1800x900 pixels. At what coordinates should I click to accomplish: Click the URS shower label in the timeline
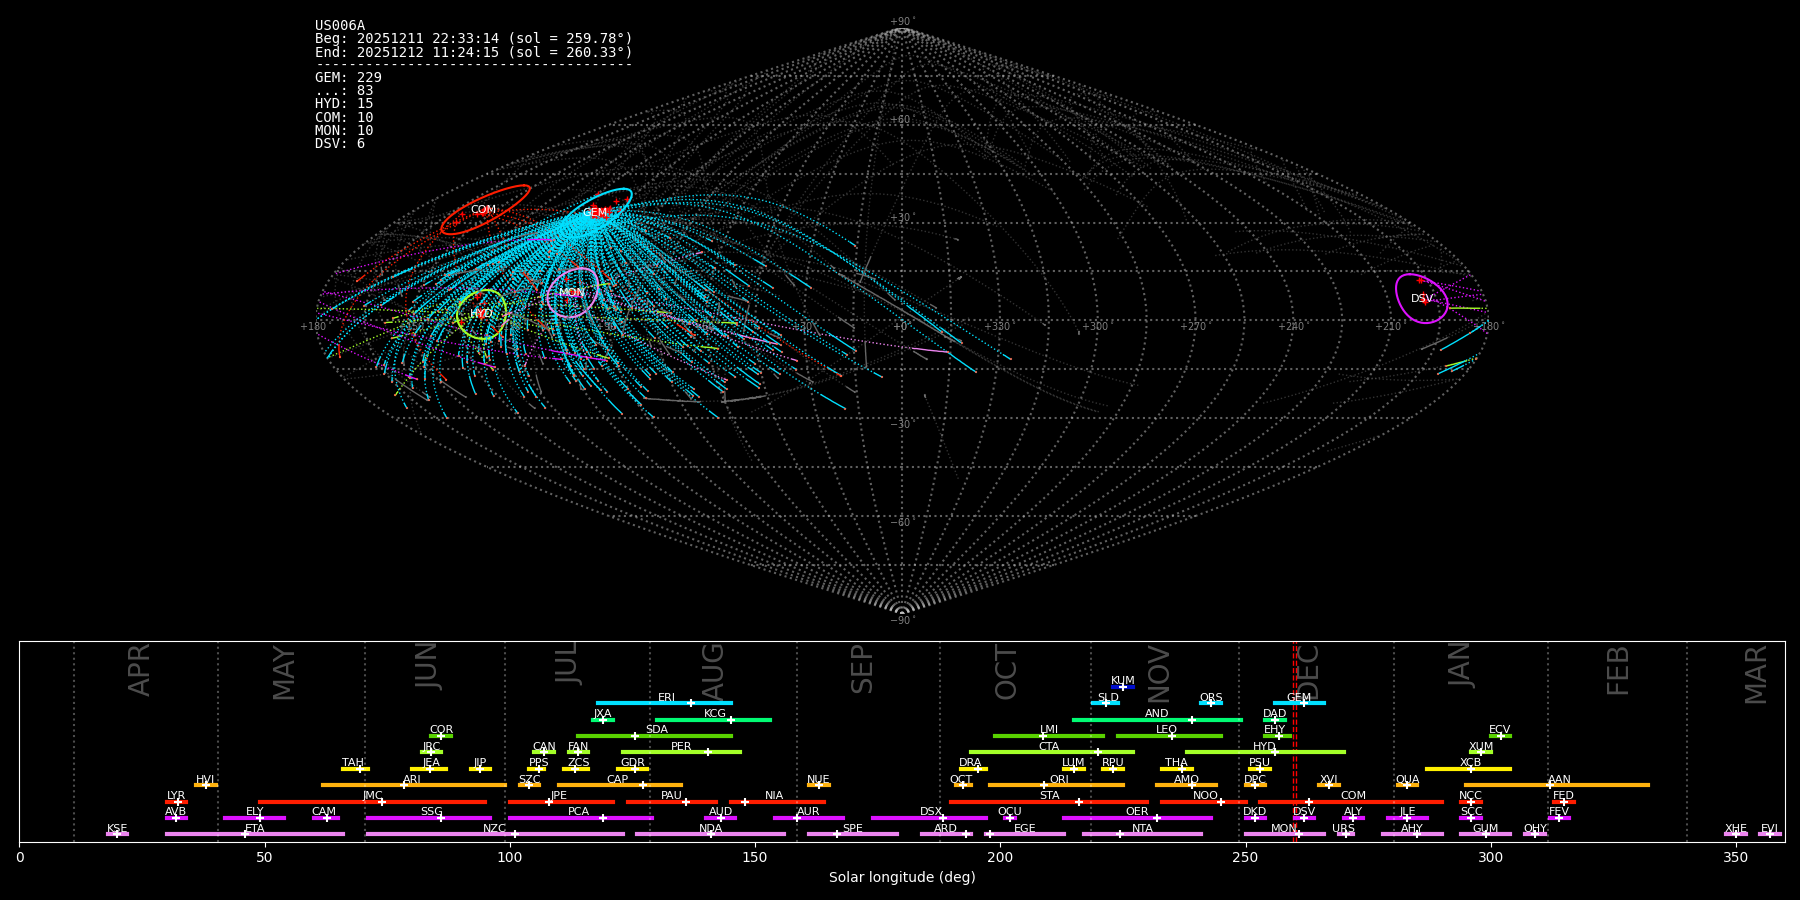coord(1343,828)
